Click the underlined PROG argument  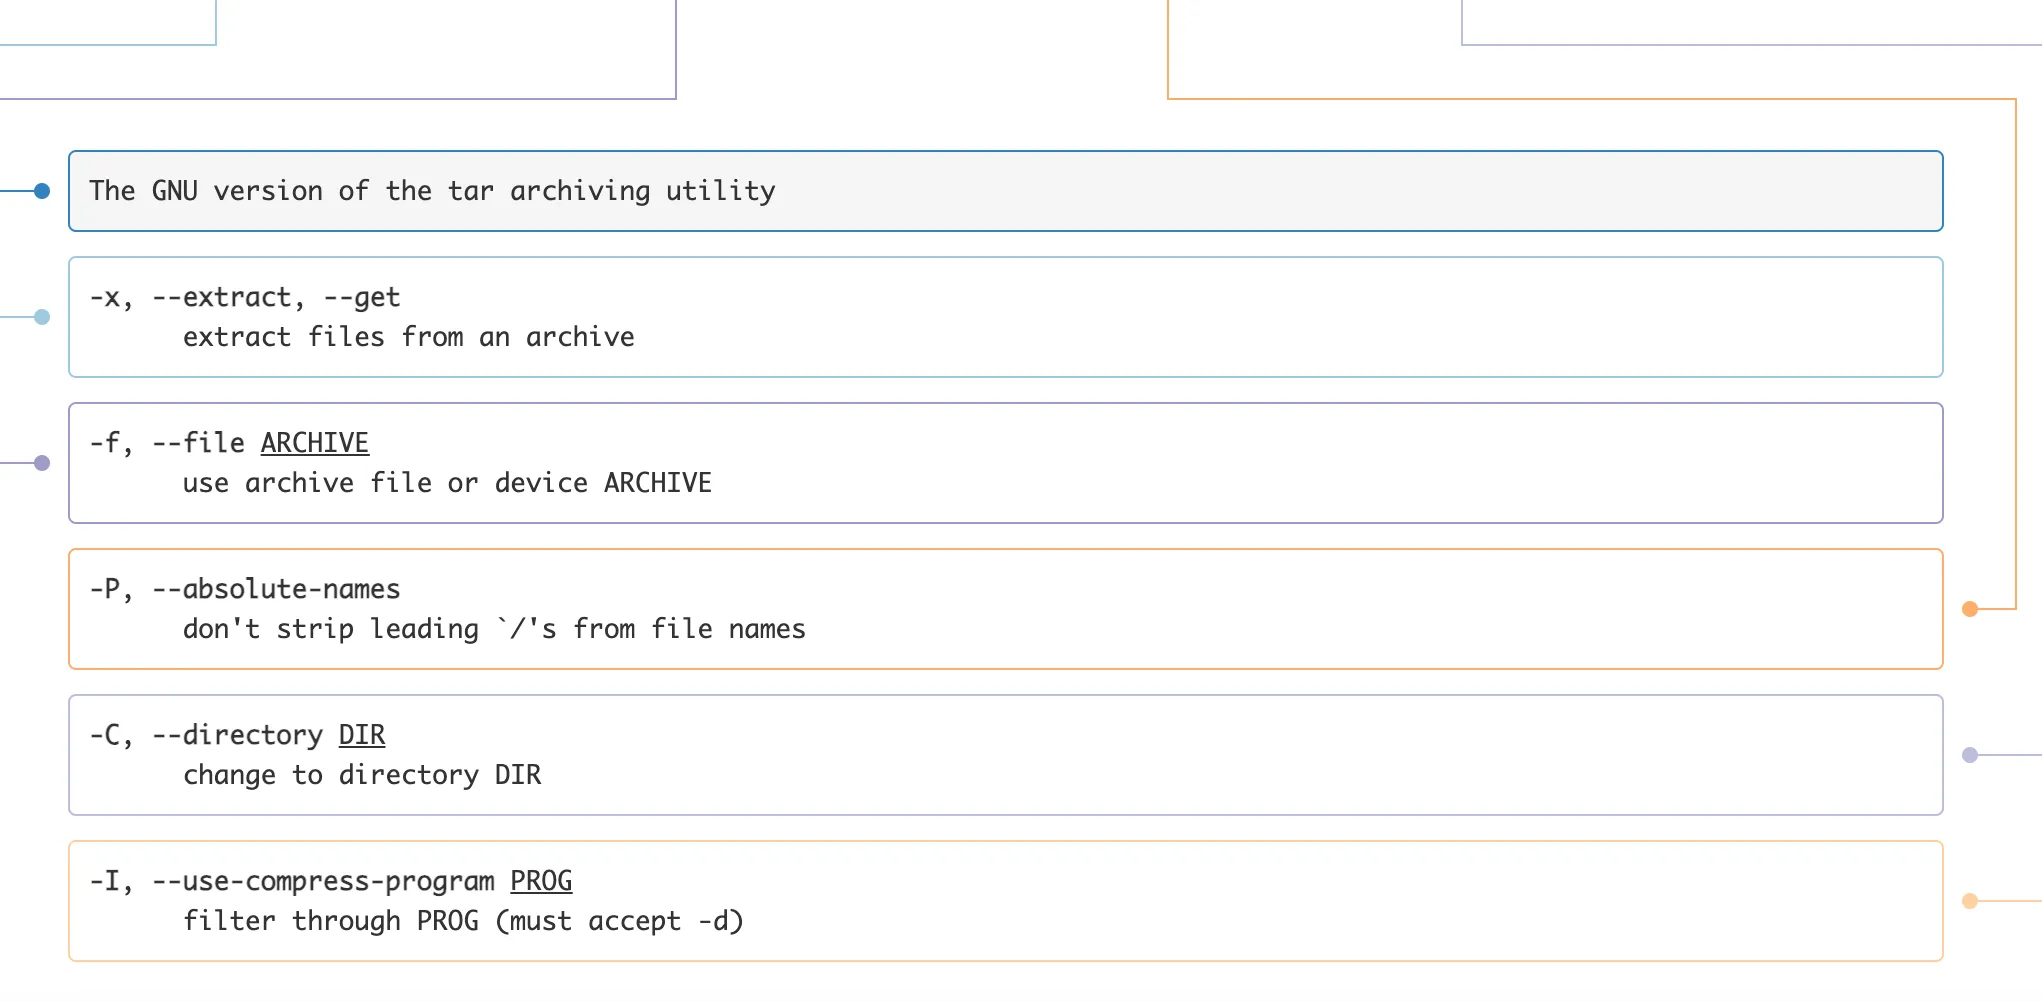540,881
